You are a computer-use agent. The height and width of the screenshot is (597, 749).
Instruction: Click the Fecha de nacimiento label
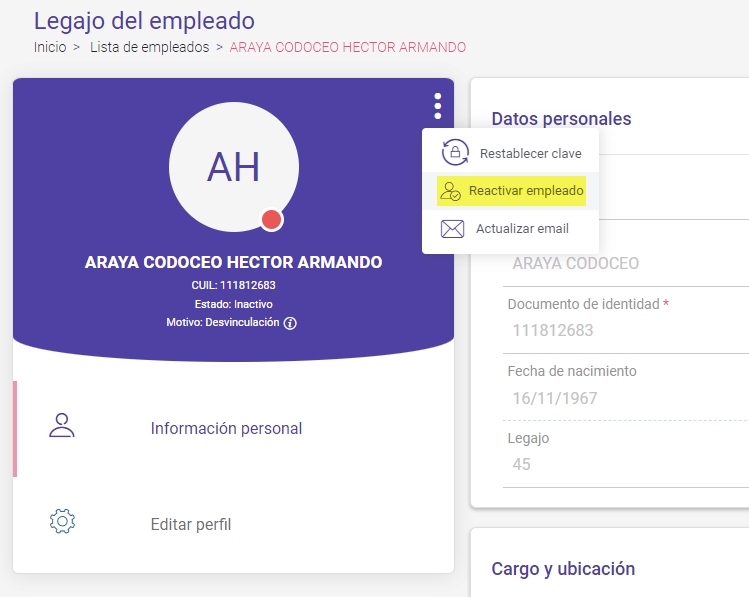tap(572, 371)
